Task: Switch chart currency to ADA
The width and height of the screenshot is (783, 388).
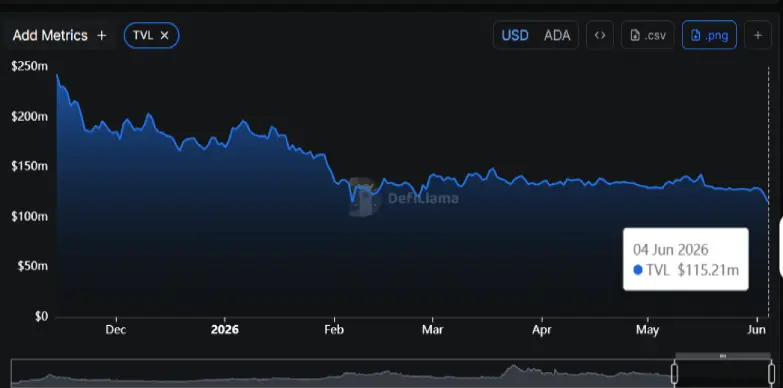Action: pos(557,35)
